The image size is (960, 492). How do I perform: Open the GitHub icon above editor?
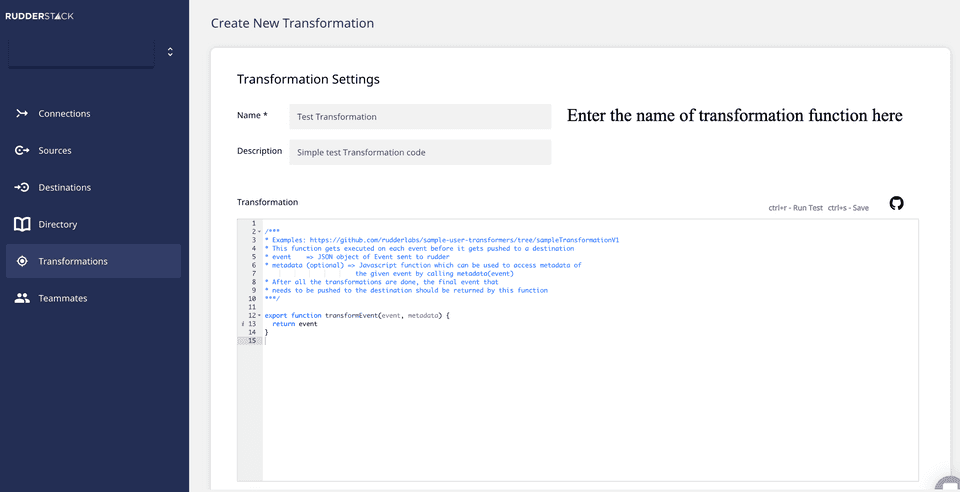tap(896, 203)
